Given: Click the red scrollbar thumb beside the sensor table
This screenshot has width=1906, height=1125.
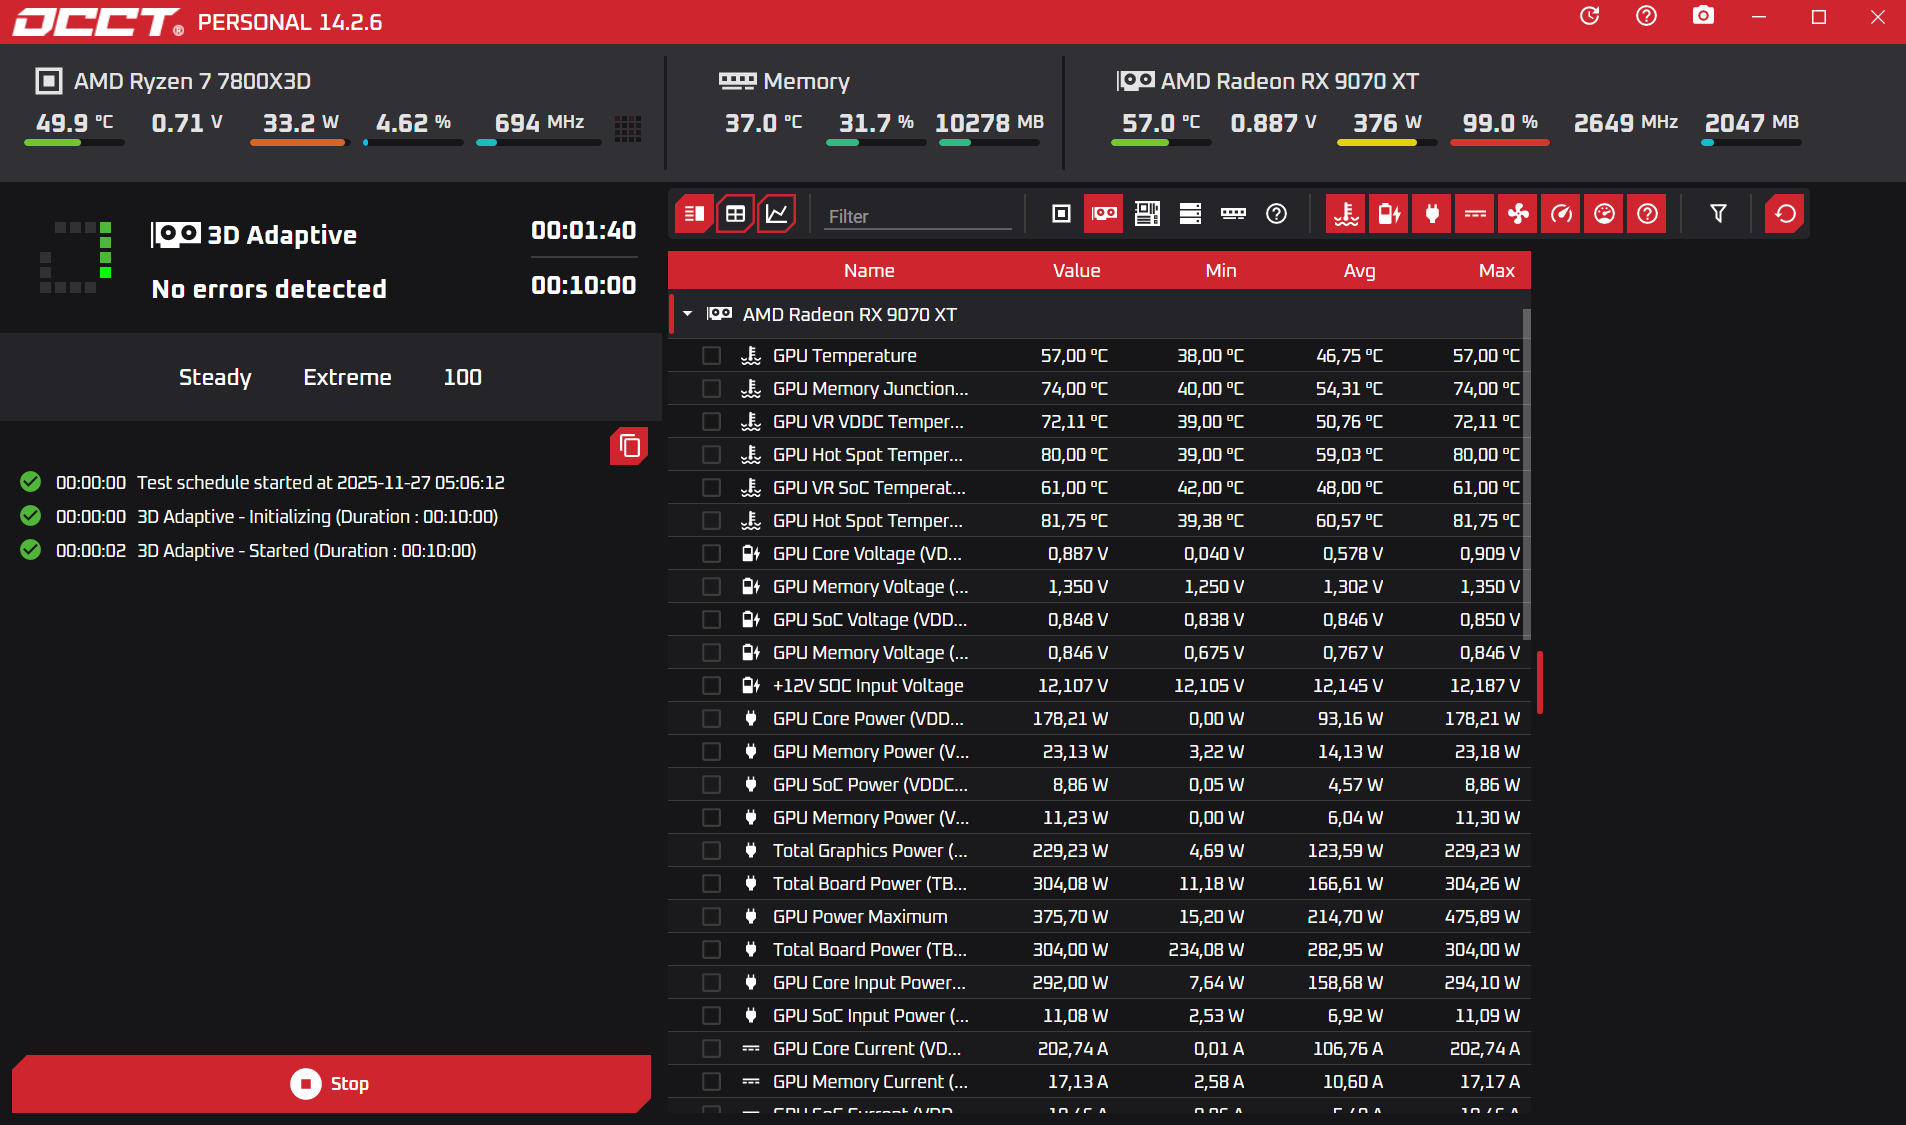Looking at the screenshot, I should click(1540, 682).
